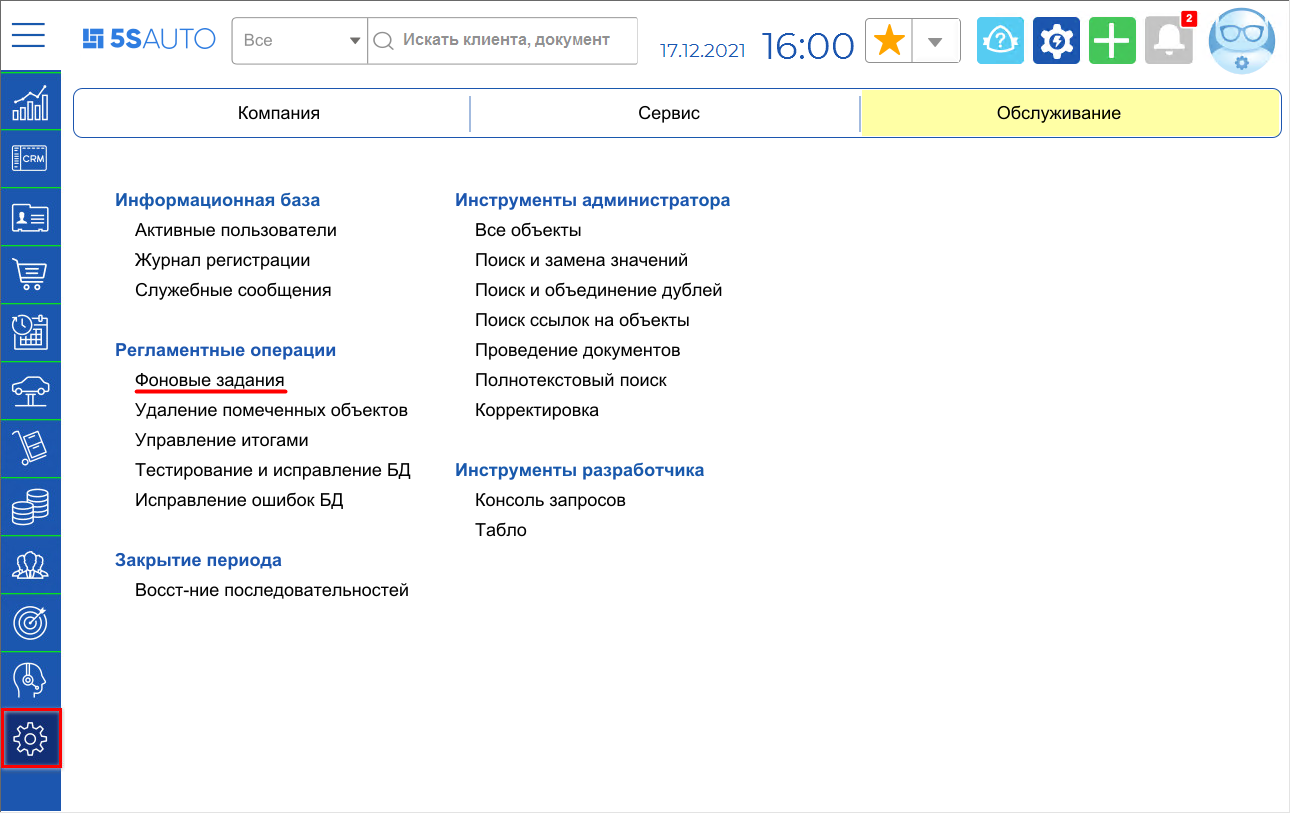
Task: Open the search scope dropdown showing Все
Action: 300,41
